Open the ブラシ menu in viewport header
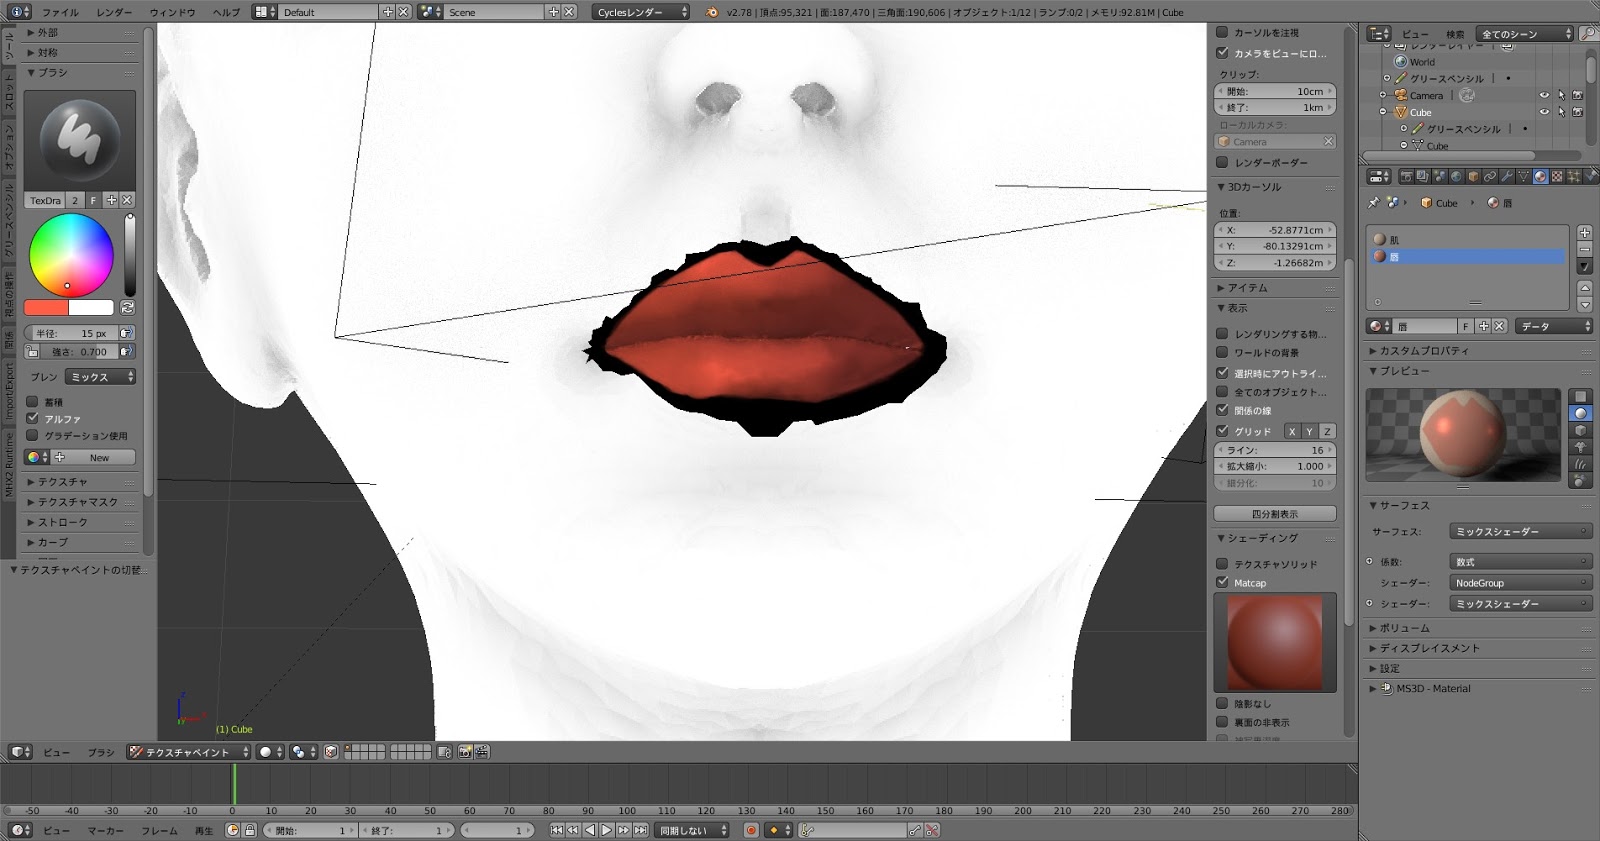1600x841 pixels. tap(101, 752)
